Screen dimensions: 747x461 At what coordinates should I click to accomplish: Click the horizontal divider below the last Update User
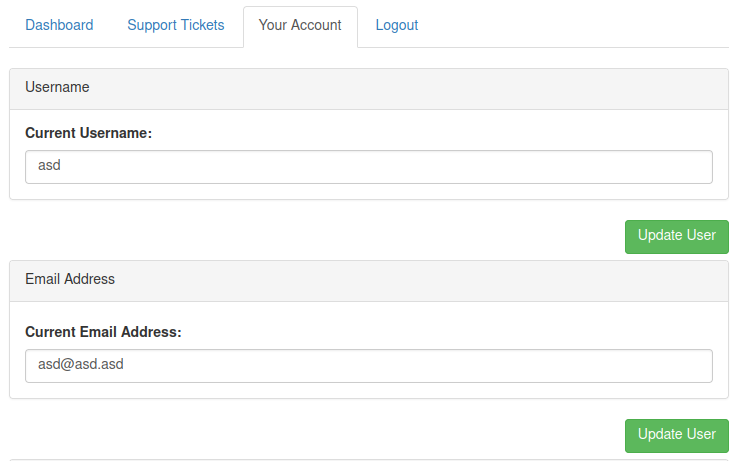tap(368, 459)
